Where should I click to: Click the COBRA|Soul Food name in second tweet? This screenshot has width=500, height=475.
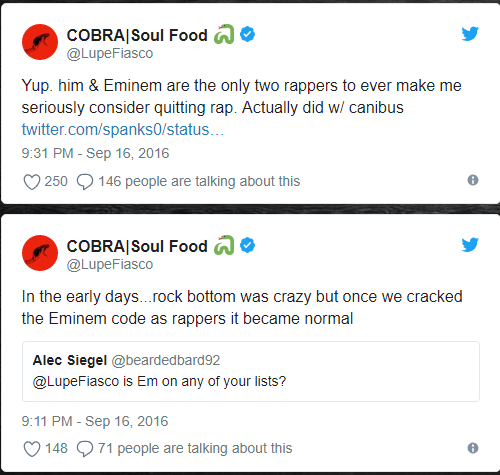137,246
